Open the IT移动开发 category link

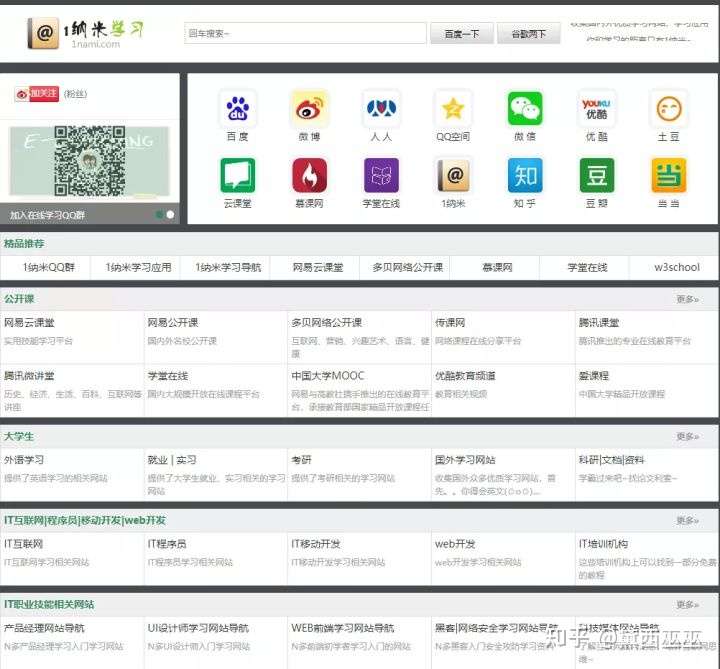pos(316,544)
